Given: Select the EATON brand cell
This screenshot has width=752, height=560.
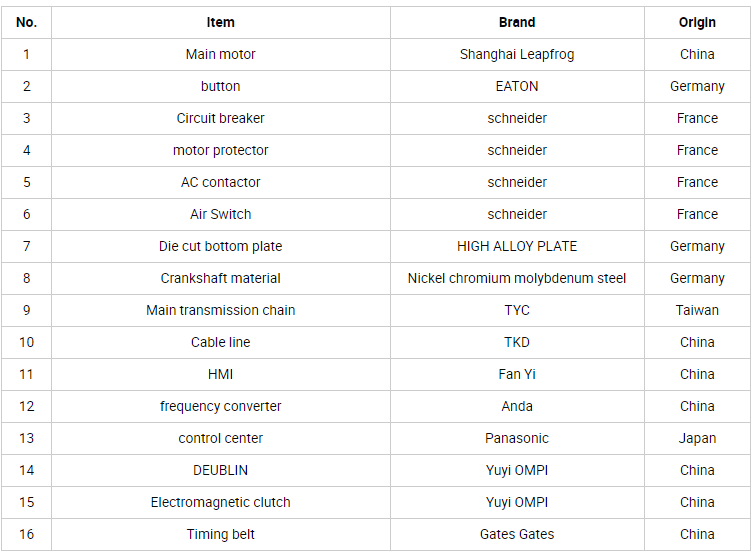Looking at the screenshot, I should (x=517, y=86).
